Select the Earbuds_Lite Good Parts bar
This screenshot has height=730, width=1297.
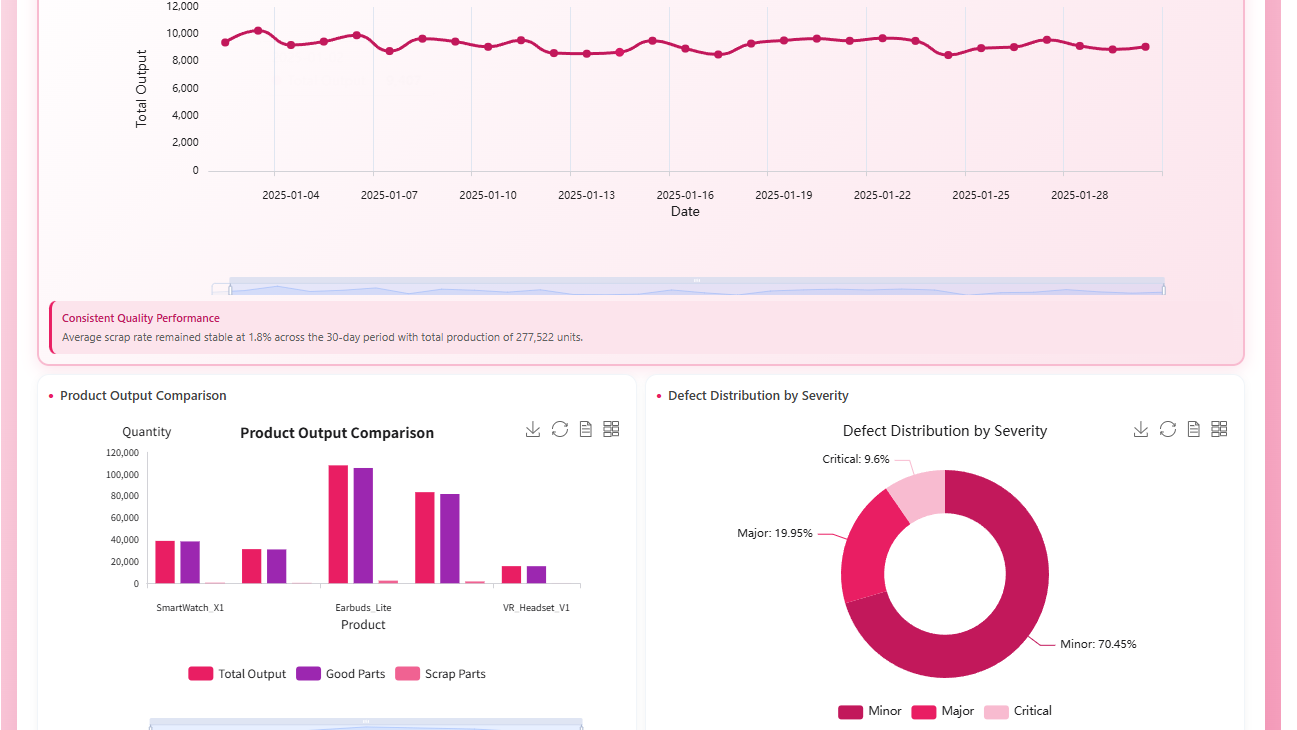(x=363, y=525)
